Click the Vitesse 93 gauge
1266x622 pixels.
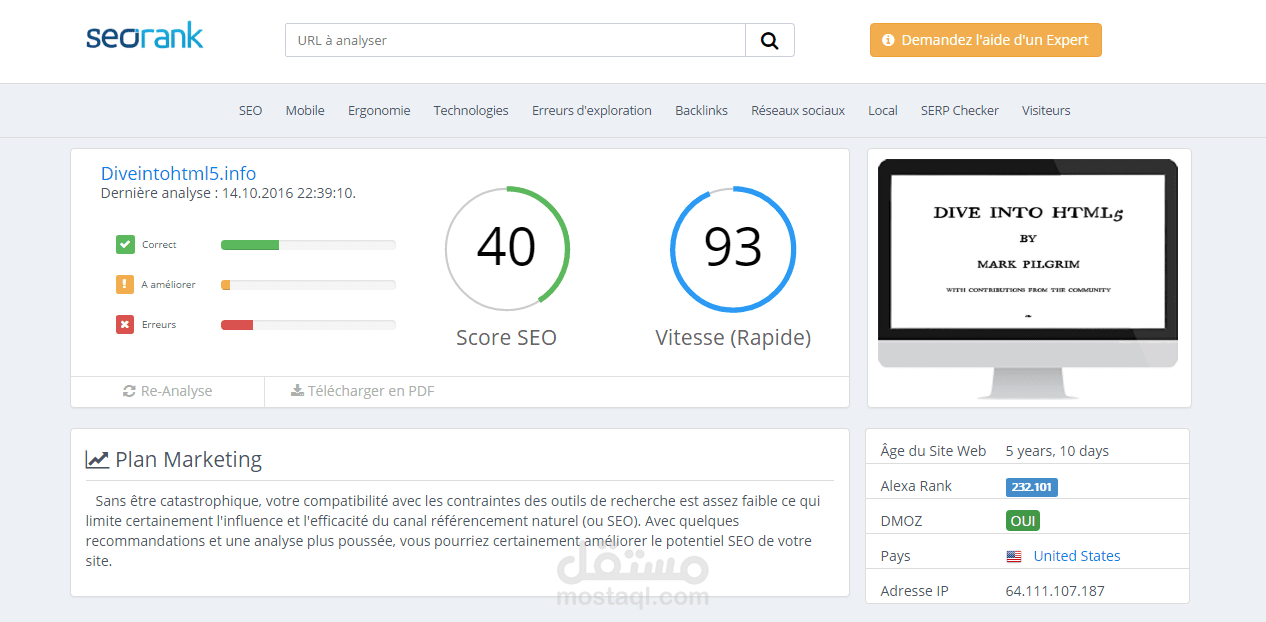pyautogui.click(x=733, y=248)
